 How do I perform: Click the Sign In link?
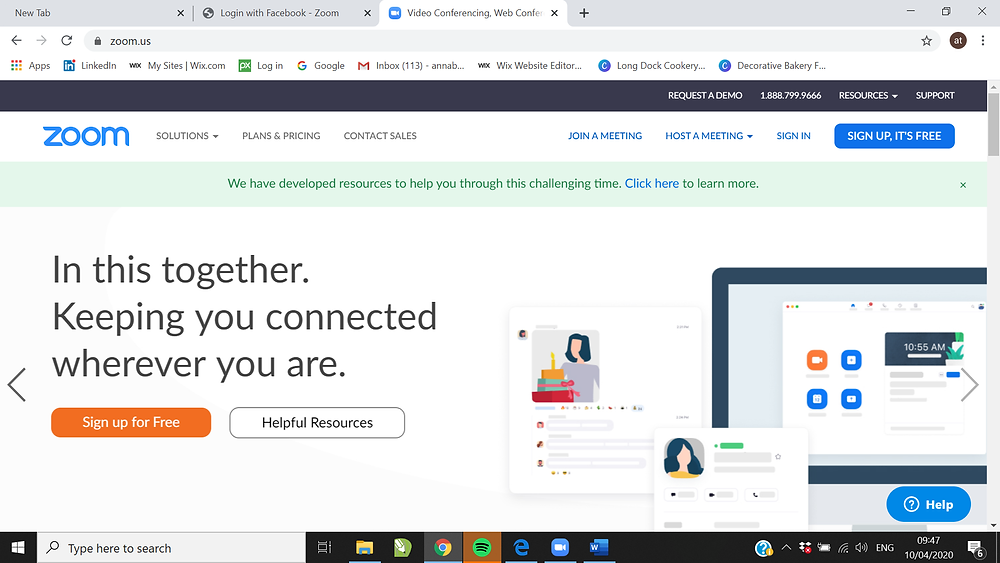click(x=793, y=136)
